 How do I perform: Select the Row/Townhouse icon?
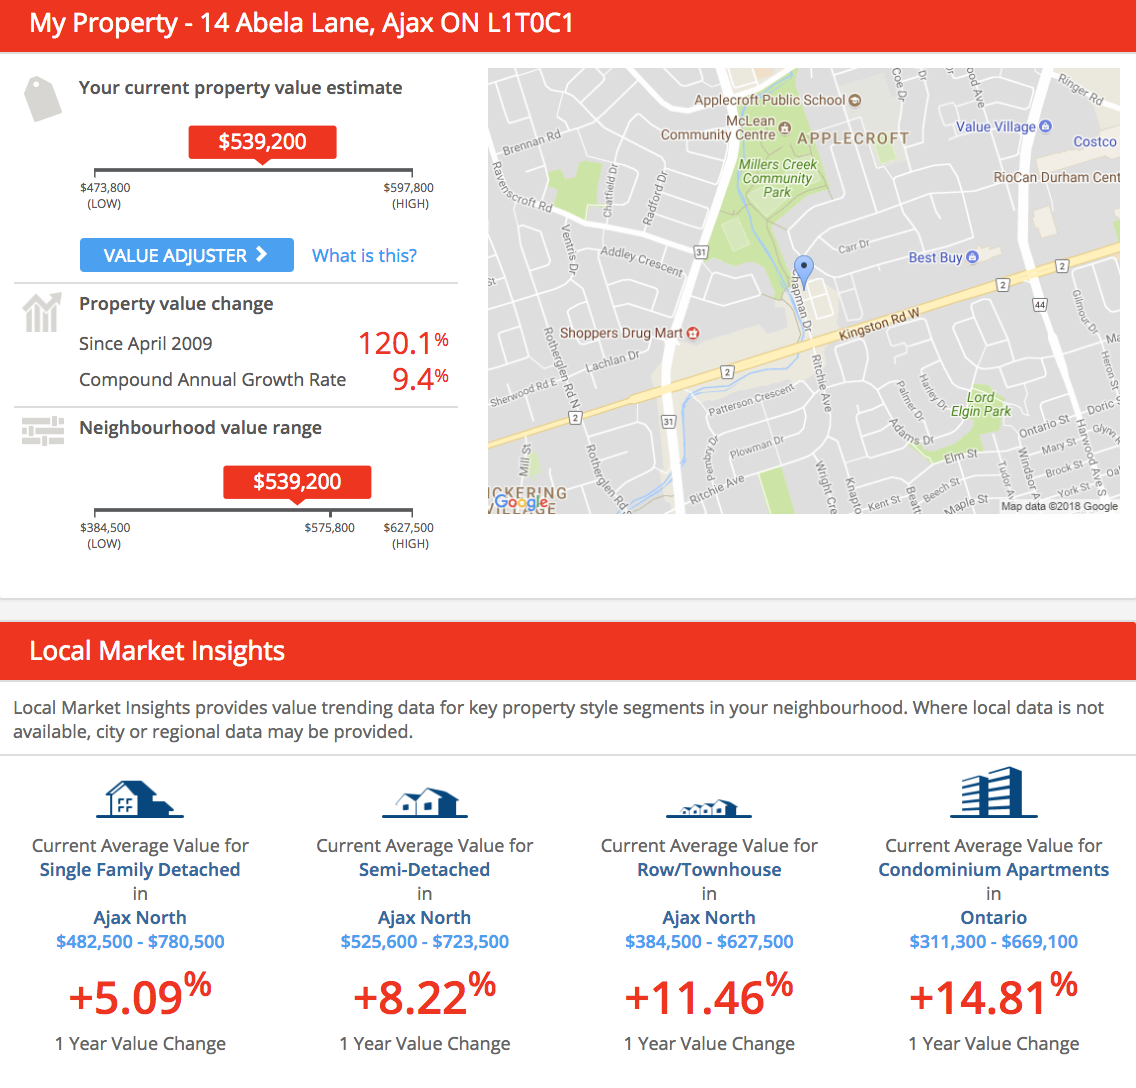pyautogui.click(x=709, y=808)
